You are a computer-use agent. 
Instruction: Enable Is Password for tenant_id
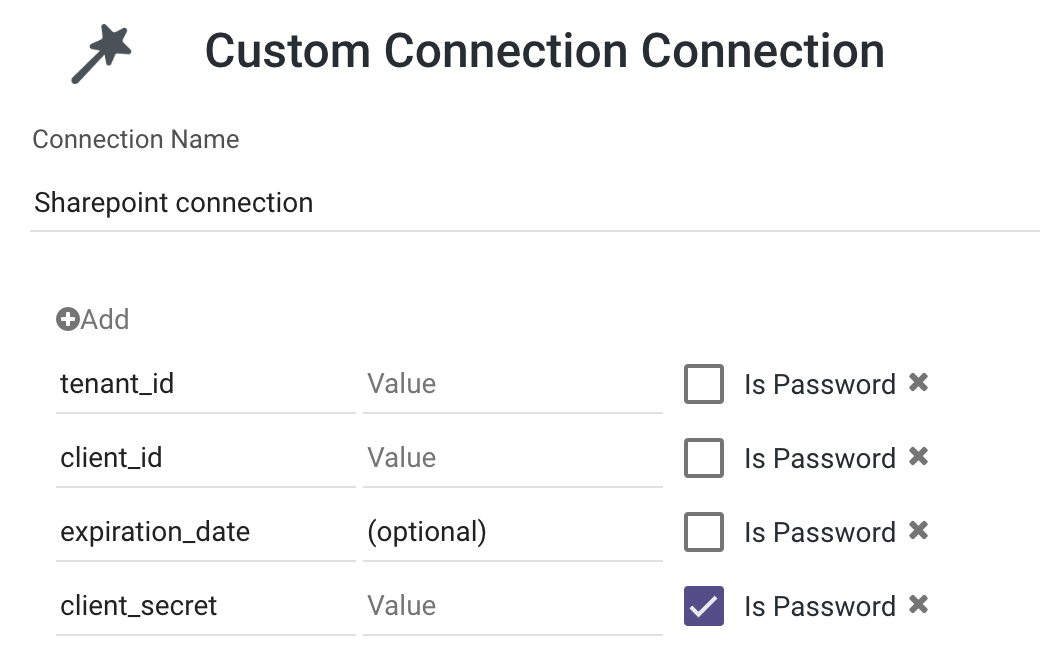pos(704,383)
